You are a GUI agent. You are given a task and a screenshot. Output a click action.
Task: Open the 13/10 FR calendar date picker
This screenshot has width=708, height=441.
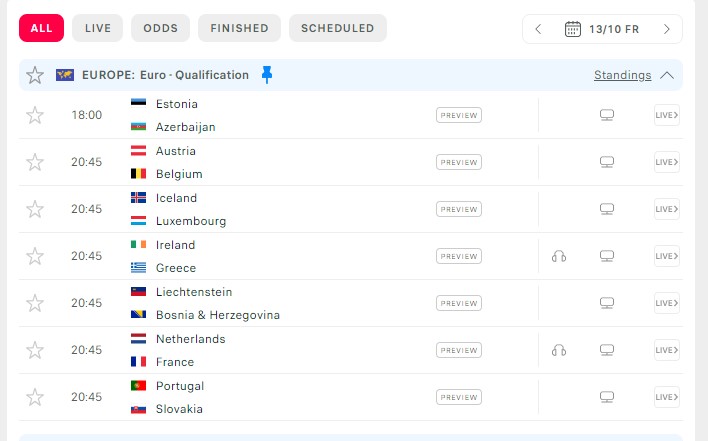[602, 29]
